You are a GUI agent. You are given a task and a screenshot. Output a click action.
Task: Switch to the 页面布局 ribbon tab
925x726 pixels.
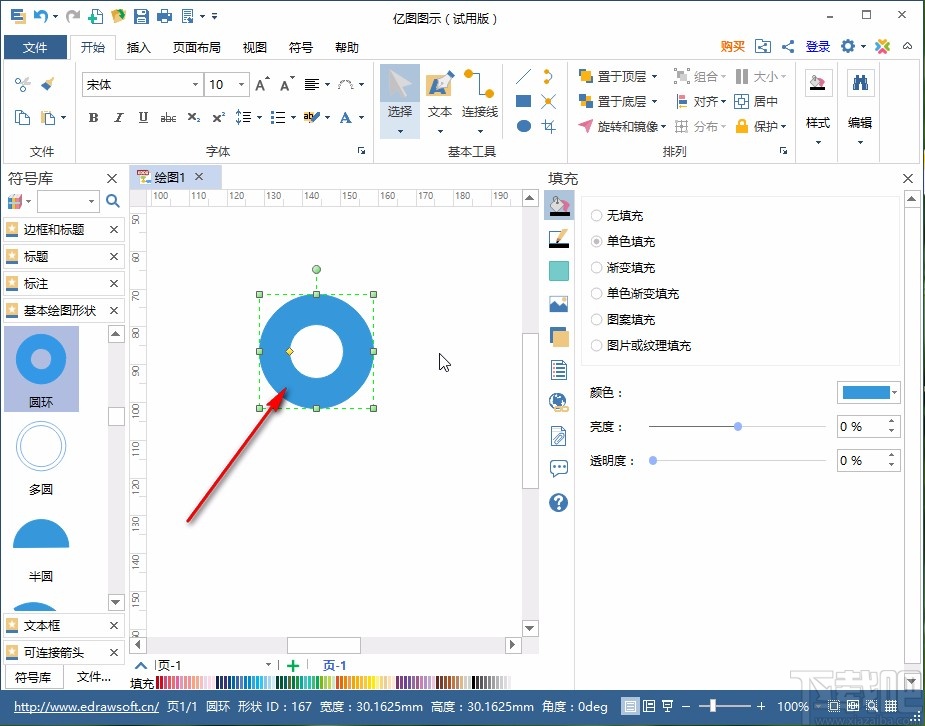pyautogui.click(x=196, y=47)
